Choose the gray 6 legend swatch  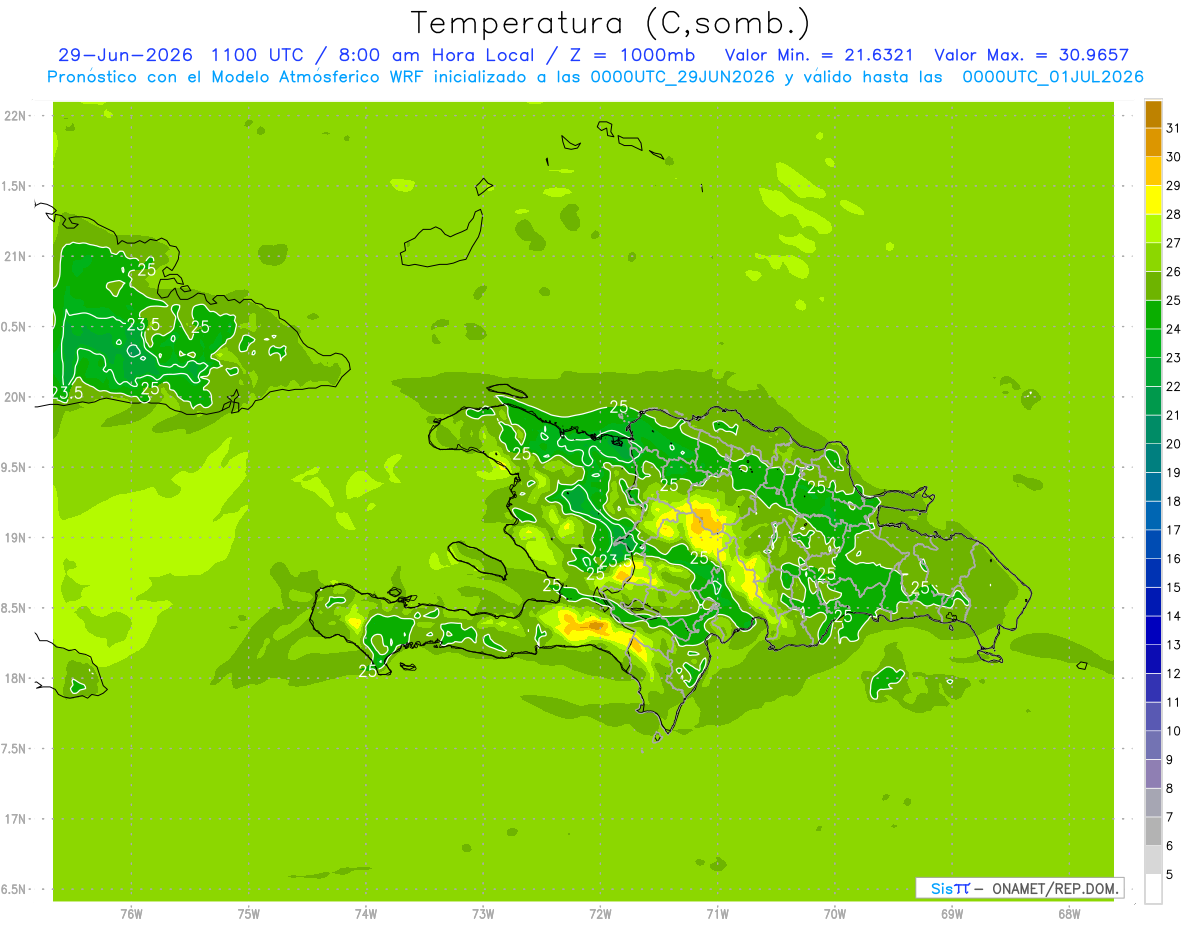(x=1153, y=831)
